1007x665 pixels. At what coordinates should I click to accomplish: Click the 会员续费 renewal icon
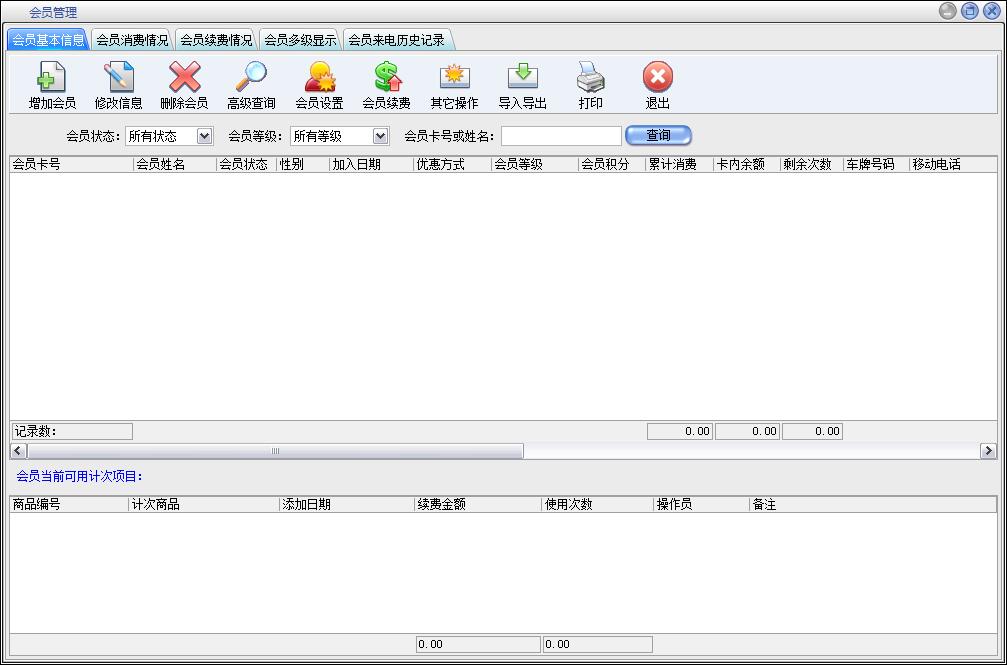pyautogui.click(x=386, y=78)
